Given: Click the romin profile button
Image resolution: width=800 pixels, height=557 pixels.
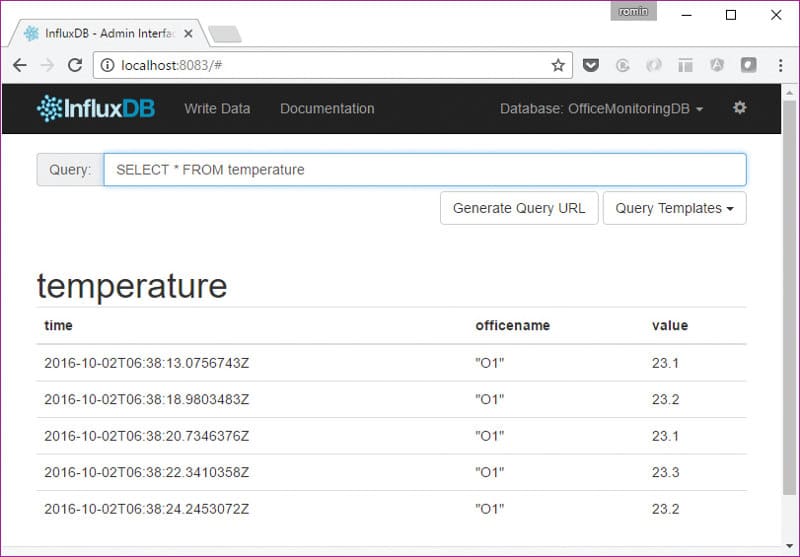Looking at the screenshot, I should (632, 12).
